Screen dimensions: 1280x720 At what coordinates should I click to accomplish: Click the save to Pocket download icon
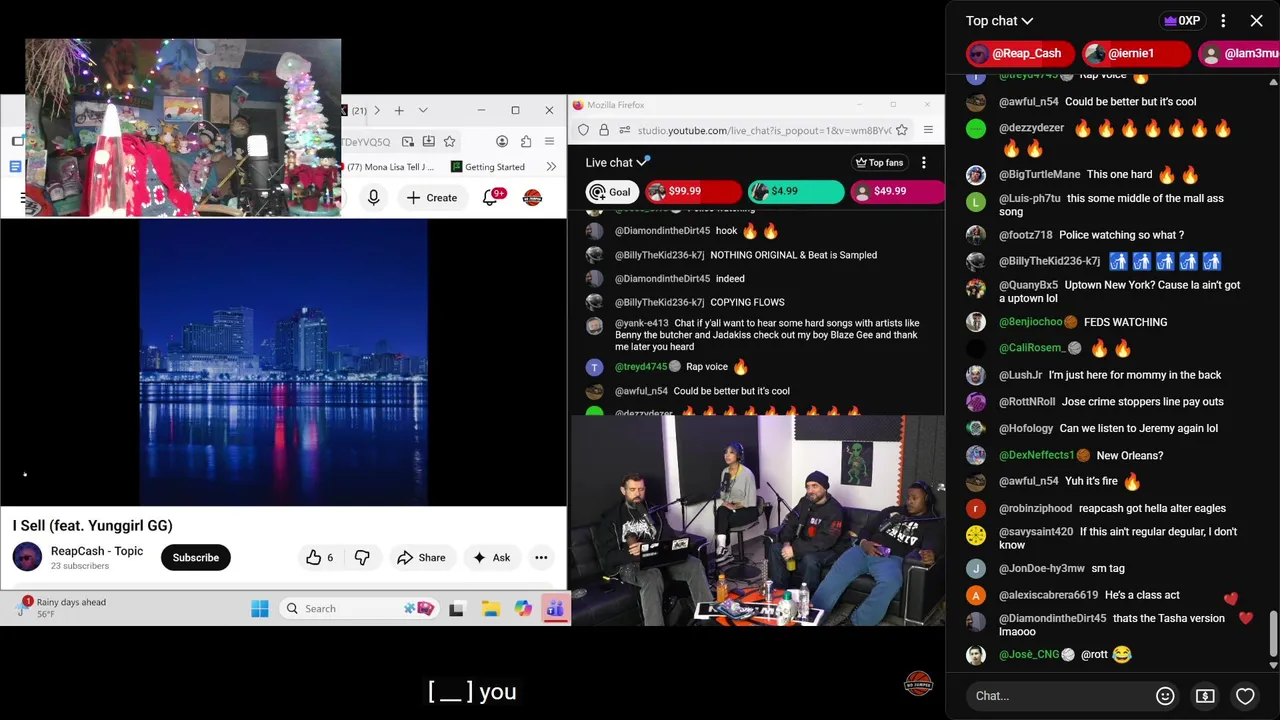(x=428, y=142)
